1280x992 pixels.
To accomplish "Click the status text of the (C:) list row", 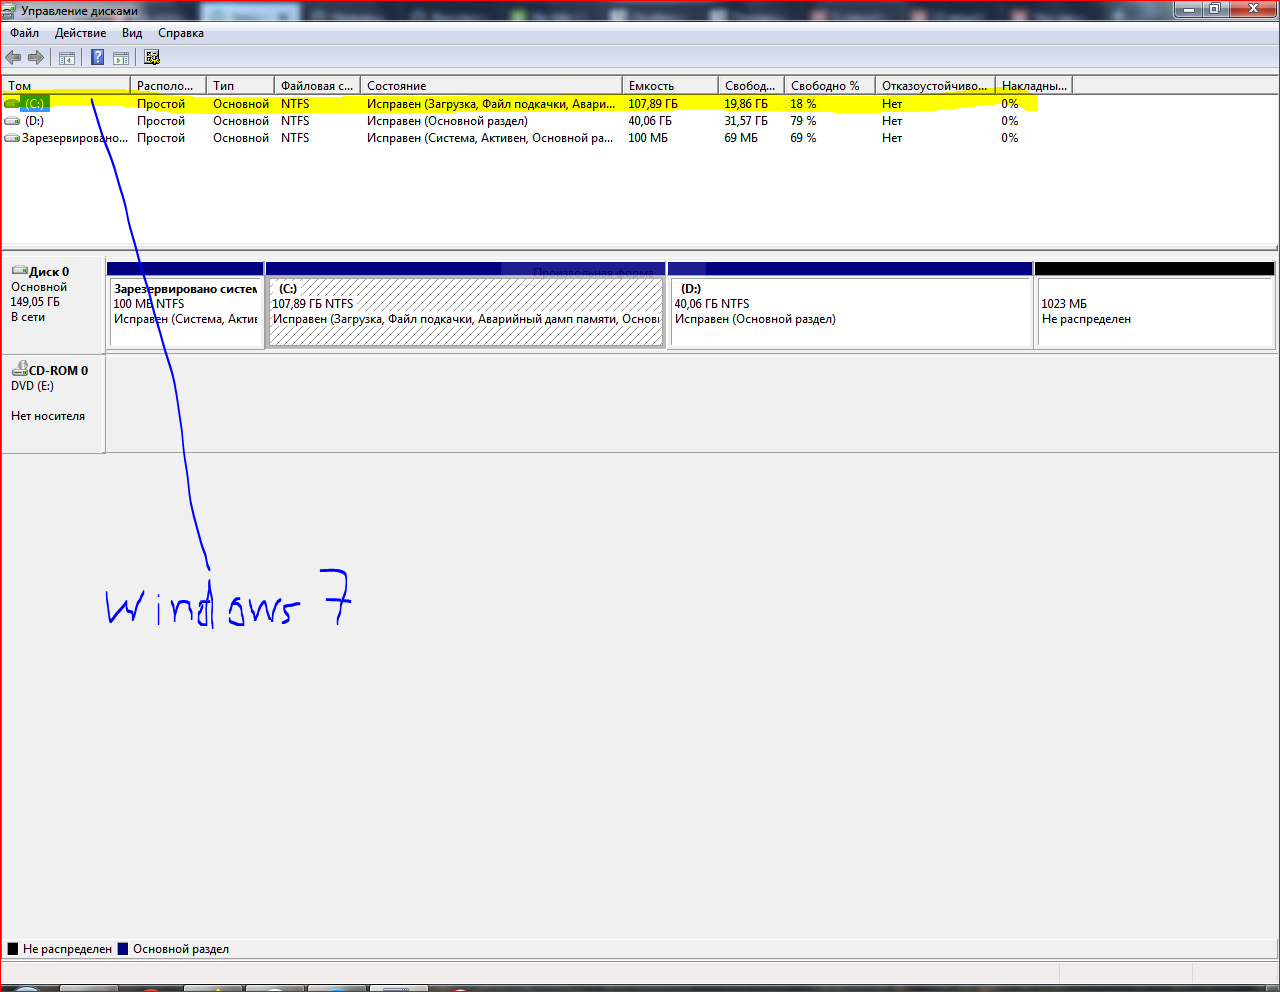I will point(491,104).
